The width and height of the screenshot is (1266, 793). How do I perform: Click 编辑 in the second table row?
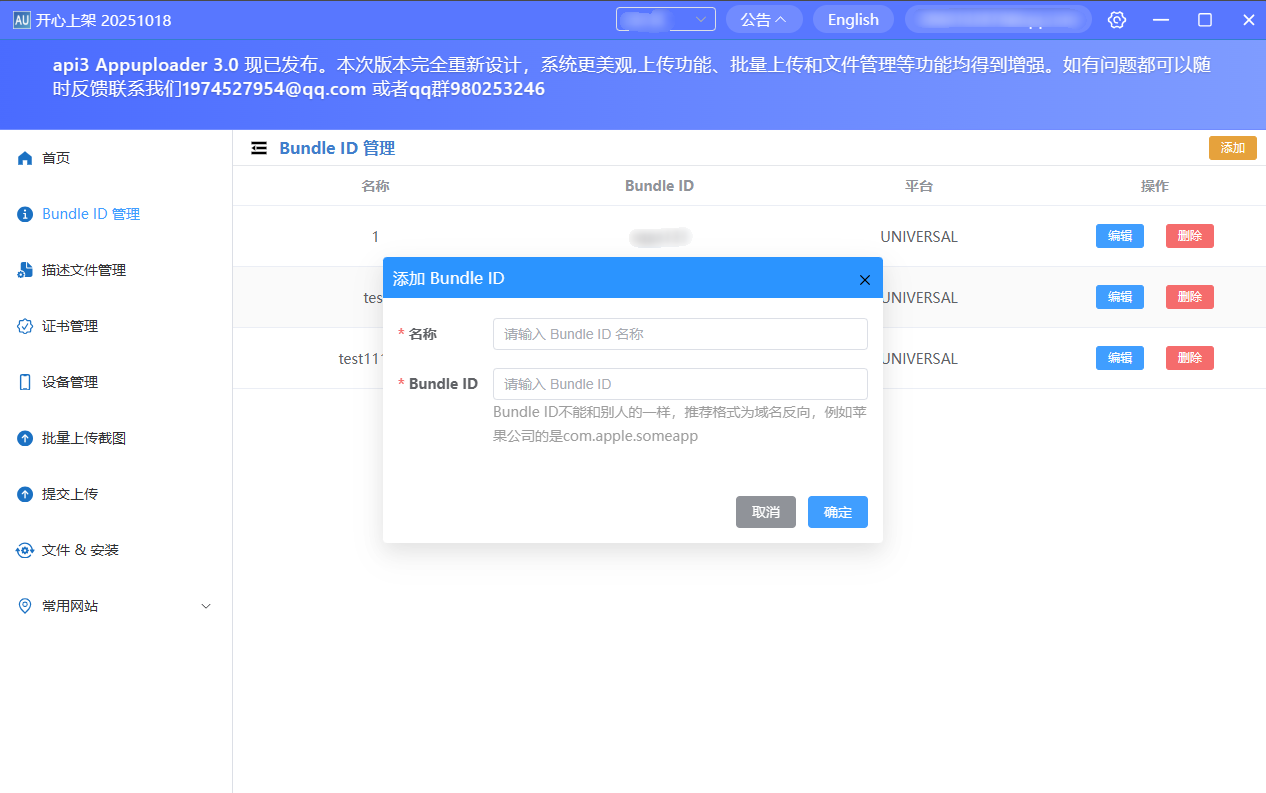(x=1120, y=297)
